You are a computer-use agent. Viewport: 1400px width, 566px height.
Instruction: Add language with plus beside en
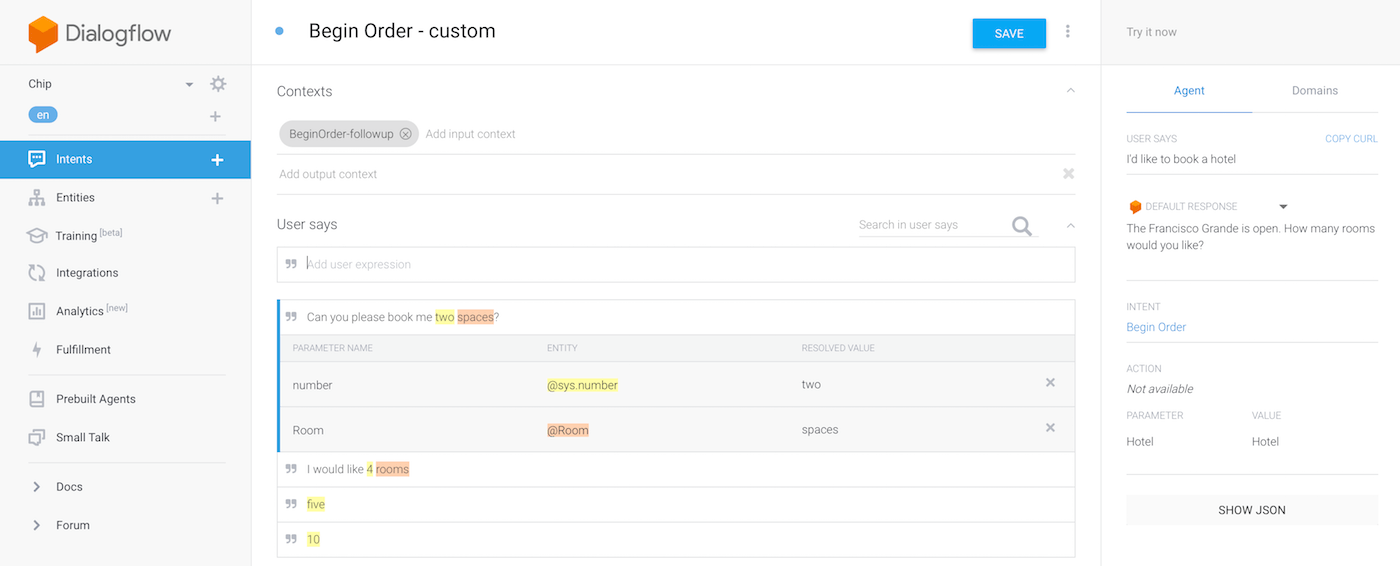click(215, 116)
